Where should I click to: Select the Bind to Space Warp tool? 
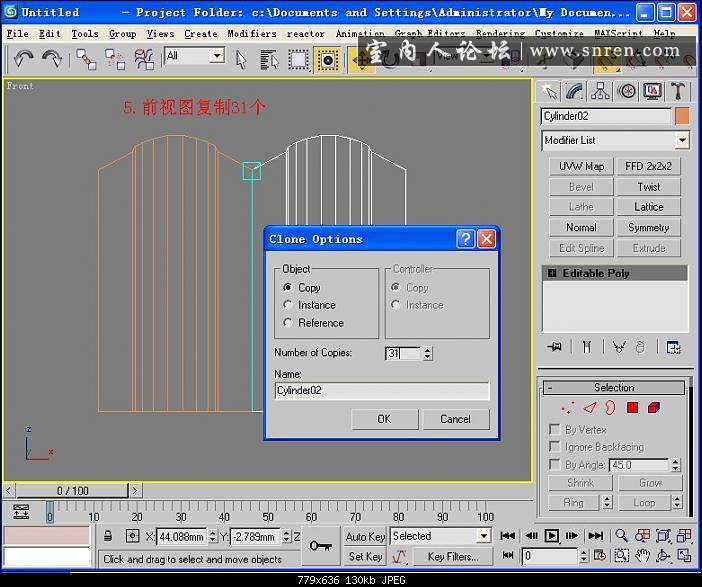click(144, 60)
